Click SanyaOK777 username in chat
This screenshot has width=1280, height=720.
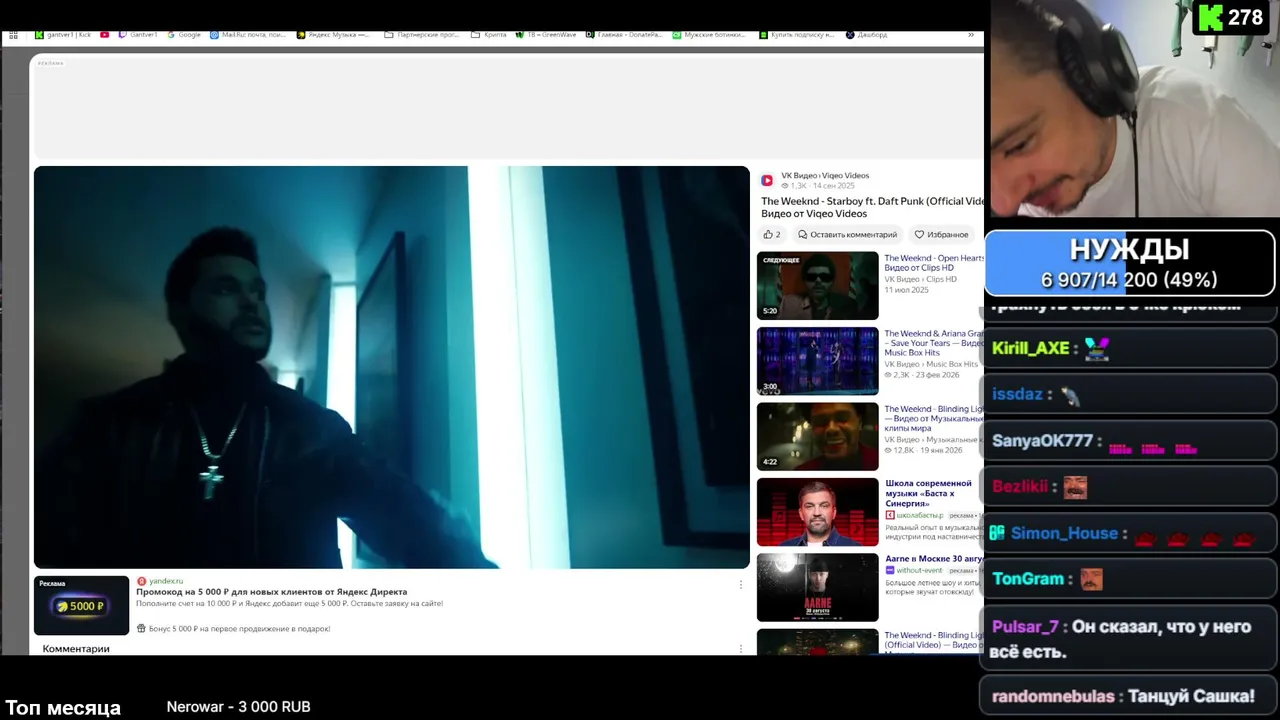pyautogui.click(x=1042, y=441)
